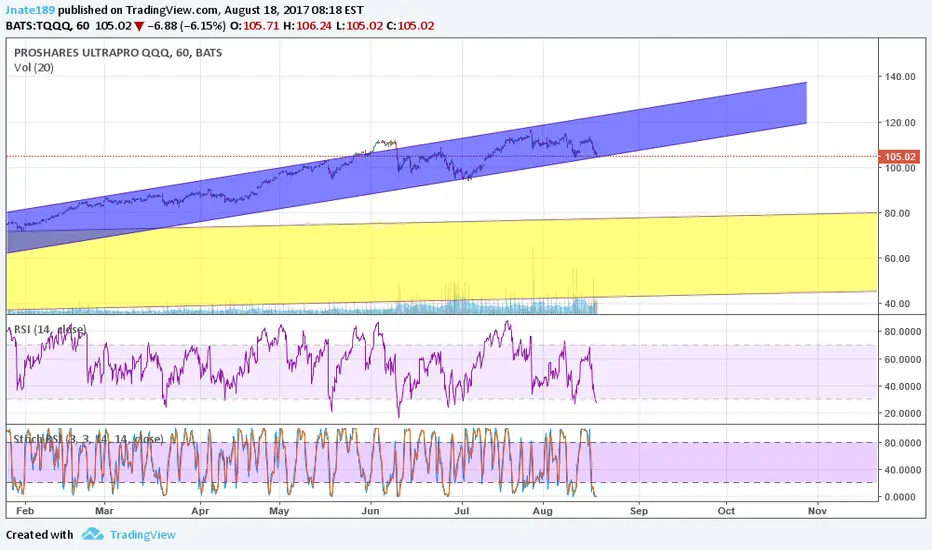The width and height of the screenshot is (932, 550).
Task: Click the L:105.02 low value
Action: coord(358,26)
